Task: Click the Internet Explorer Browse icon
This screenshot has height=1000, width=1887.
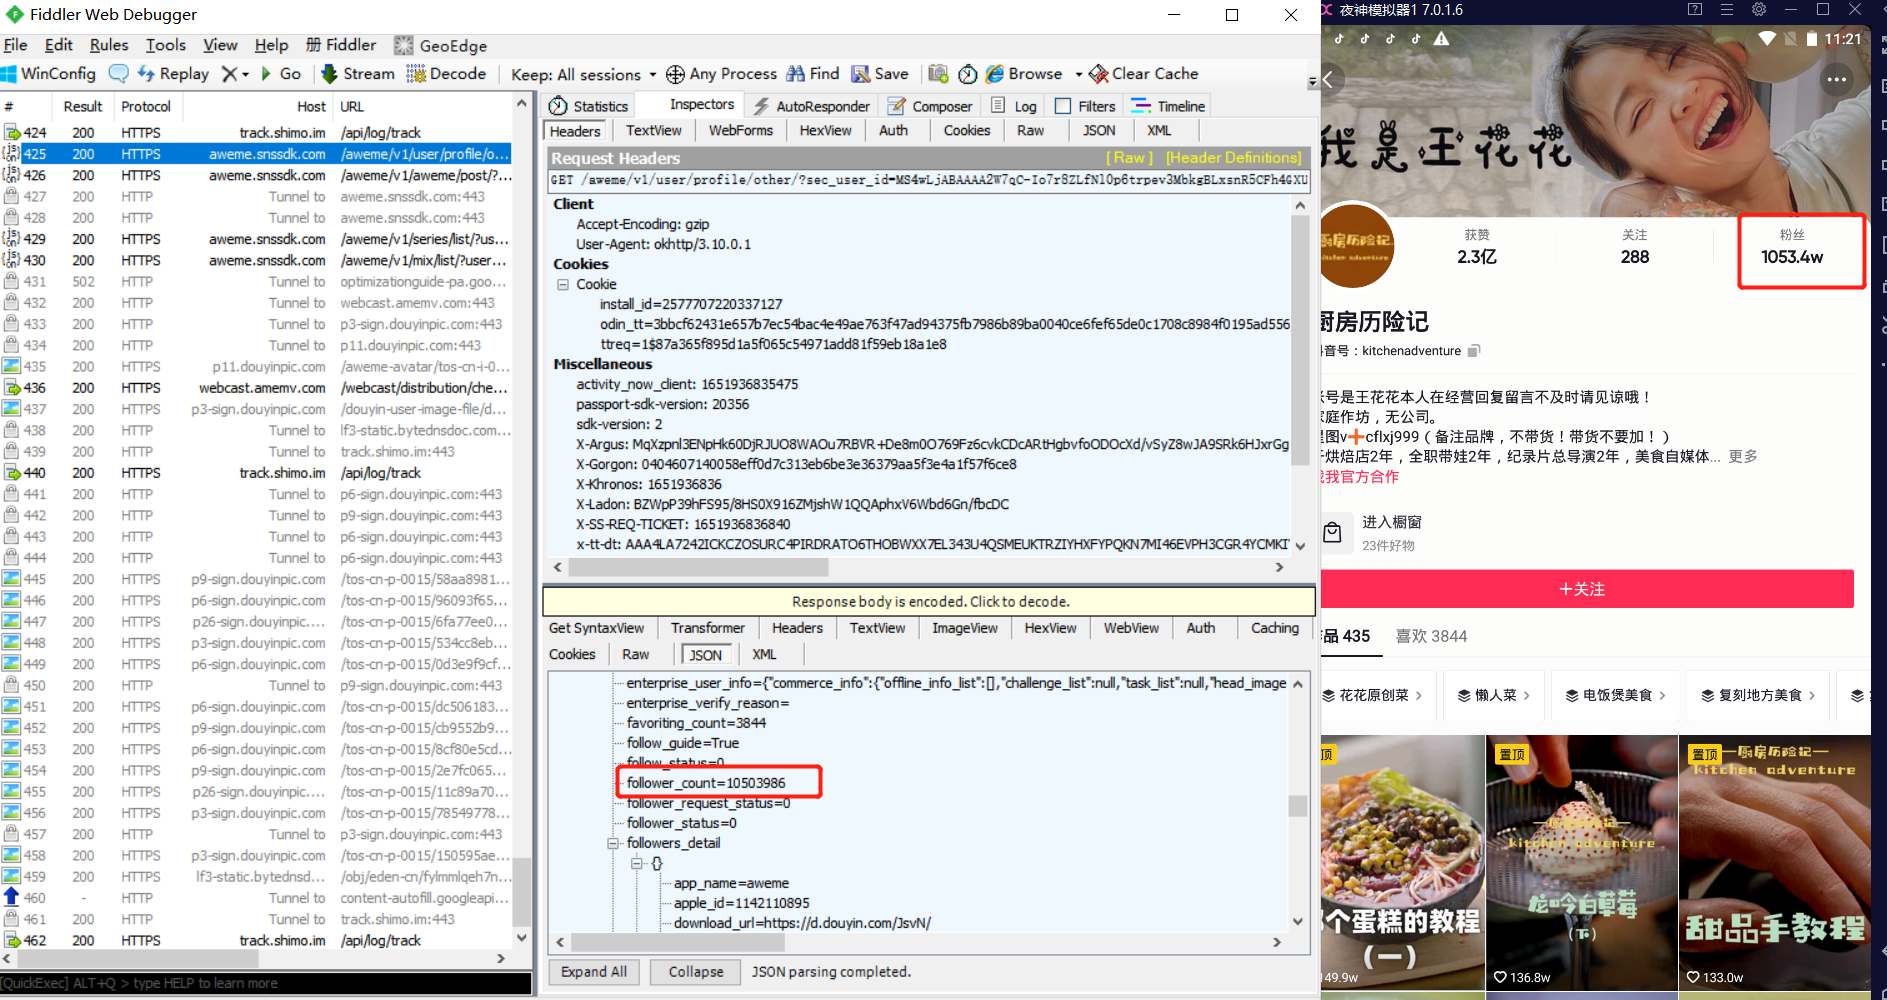Action: point(994,74)
